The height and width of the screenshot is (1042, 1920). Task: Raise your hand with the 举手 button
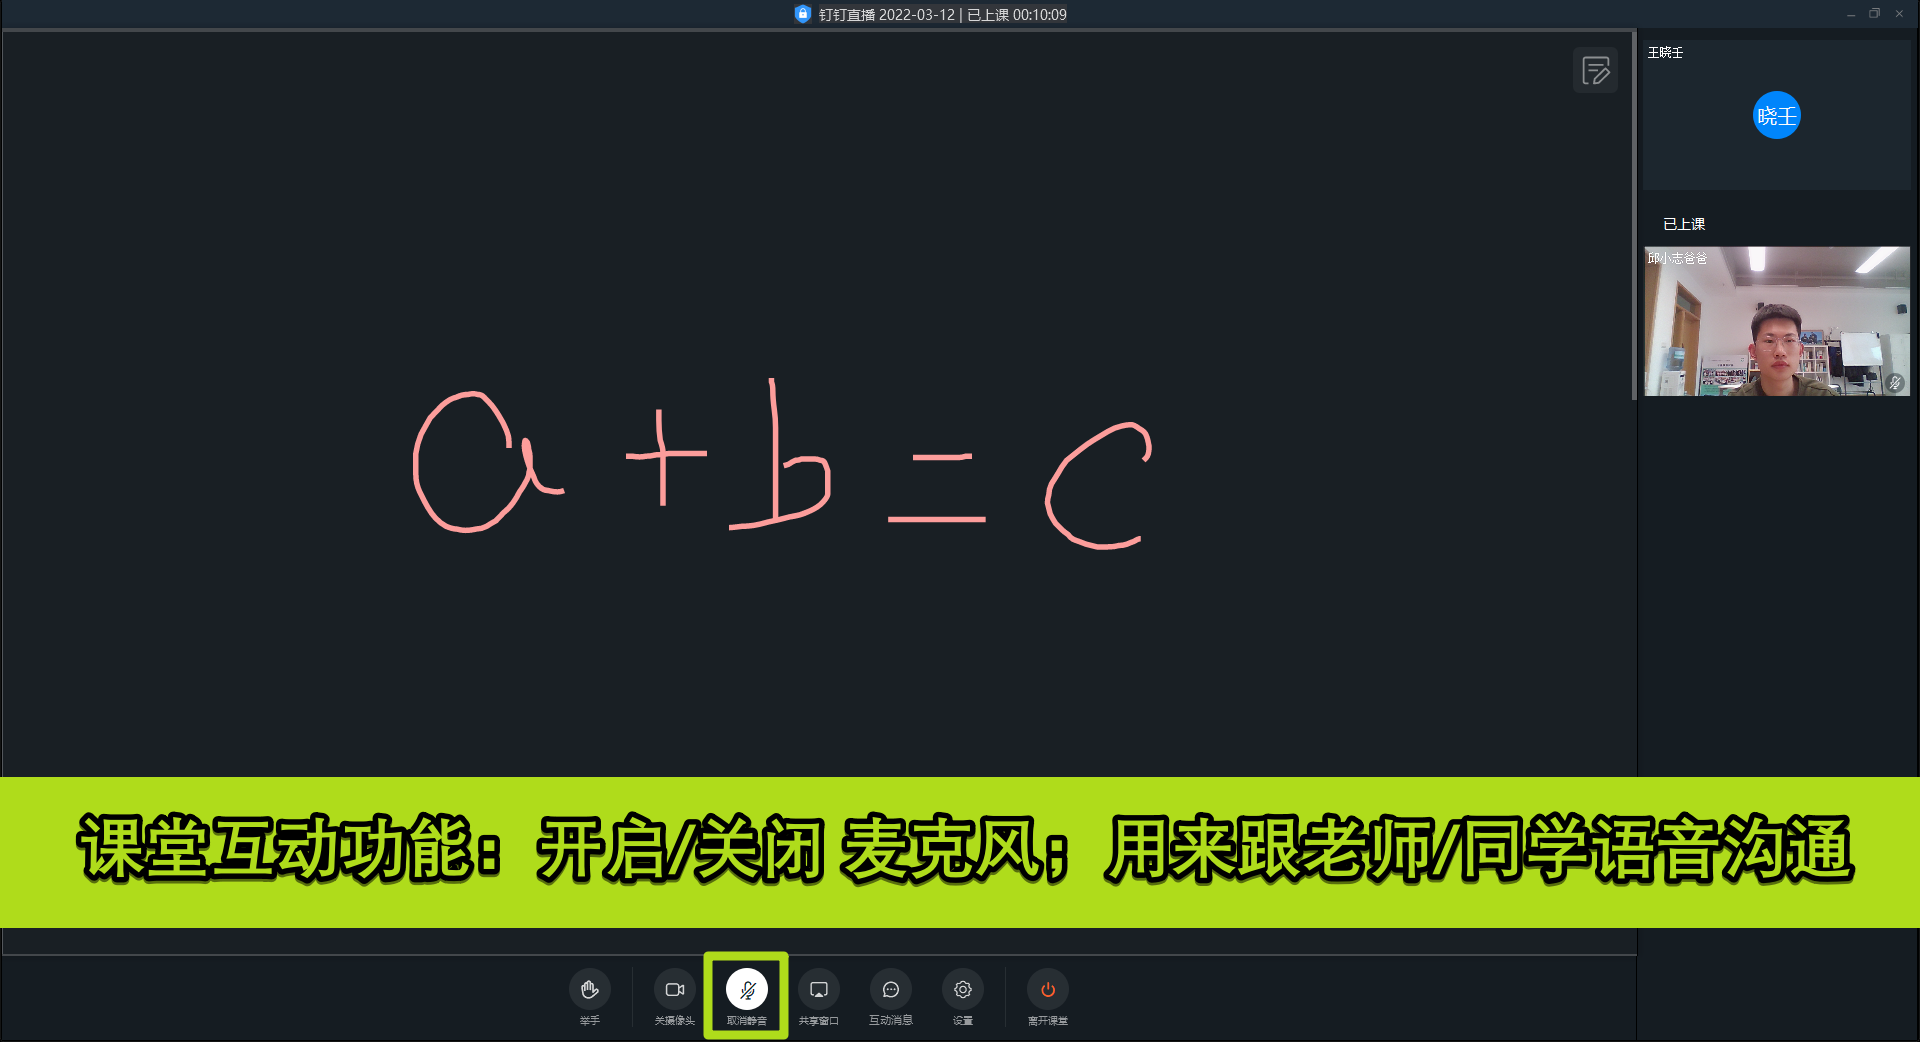coord(590,997)
